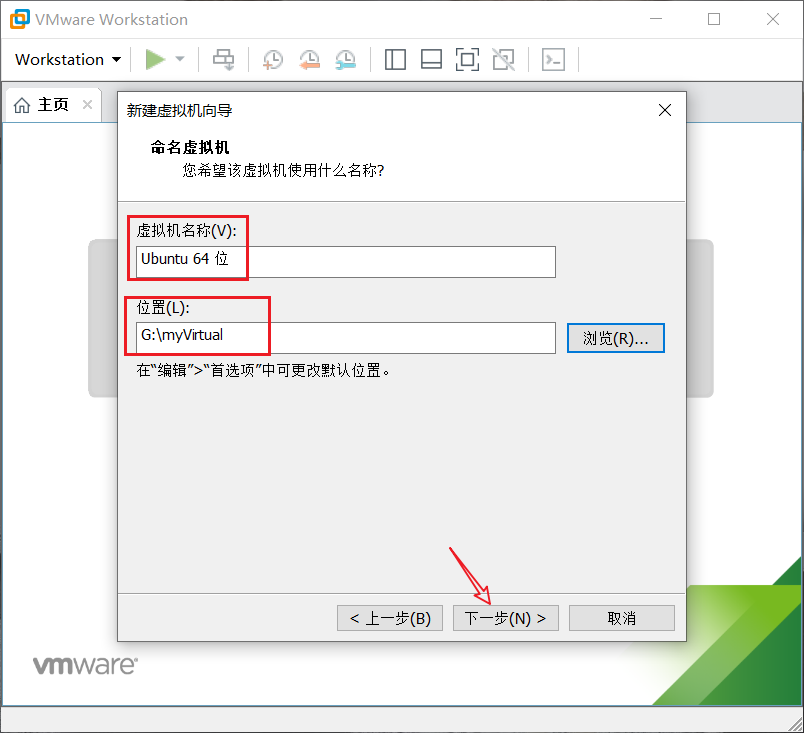Click the 虚拟机名称 input field
Viewport: 804px width, 733px height.
coord(346,262)
